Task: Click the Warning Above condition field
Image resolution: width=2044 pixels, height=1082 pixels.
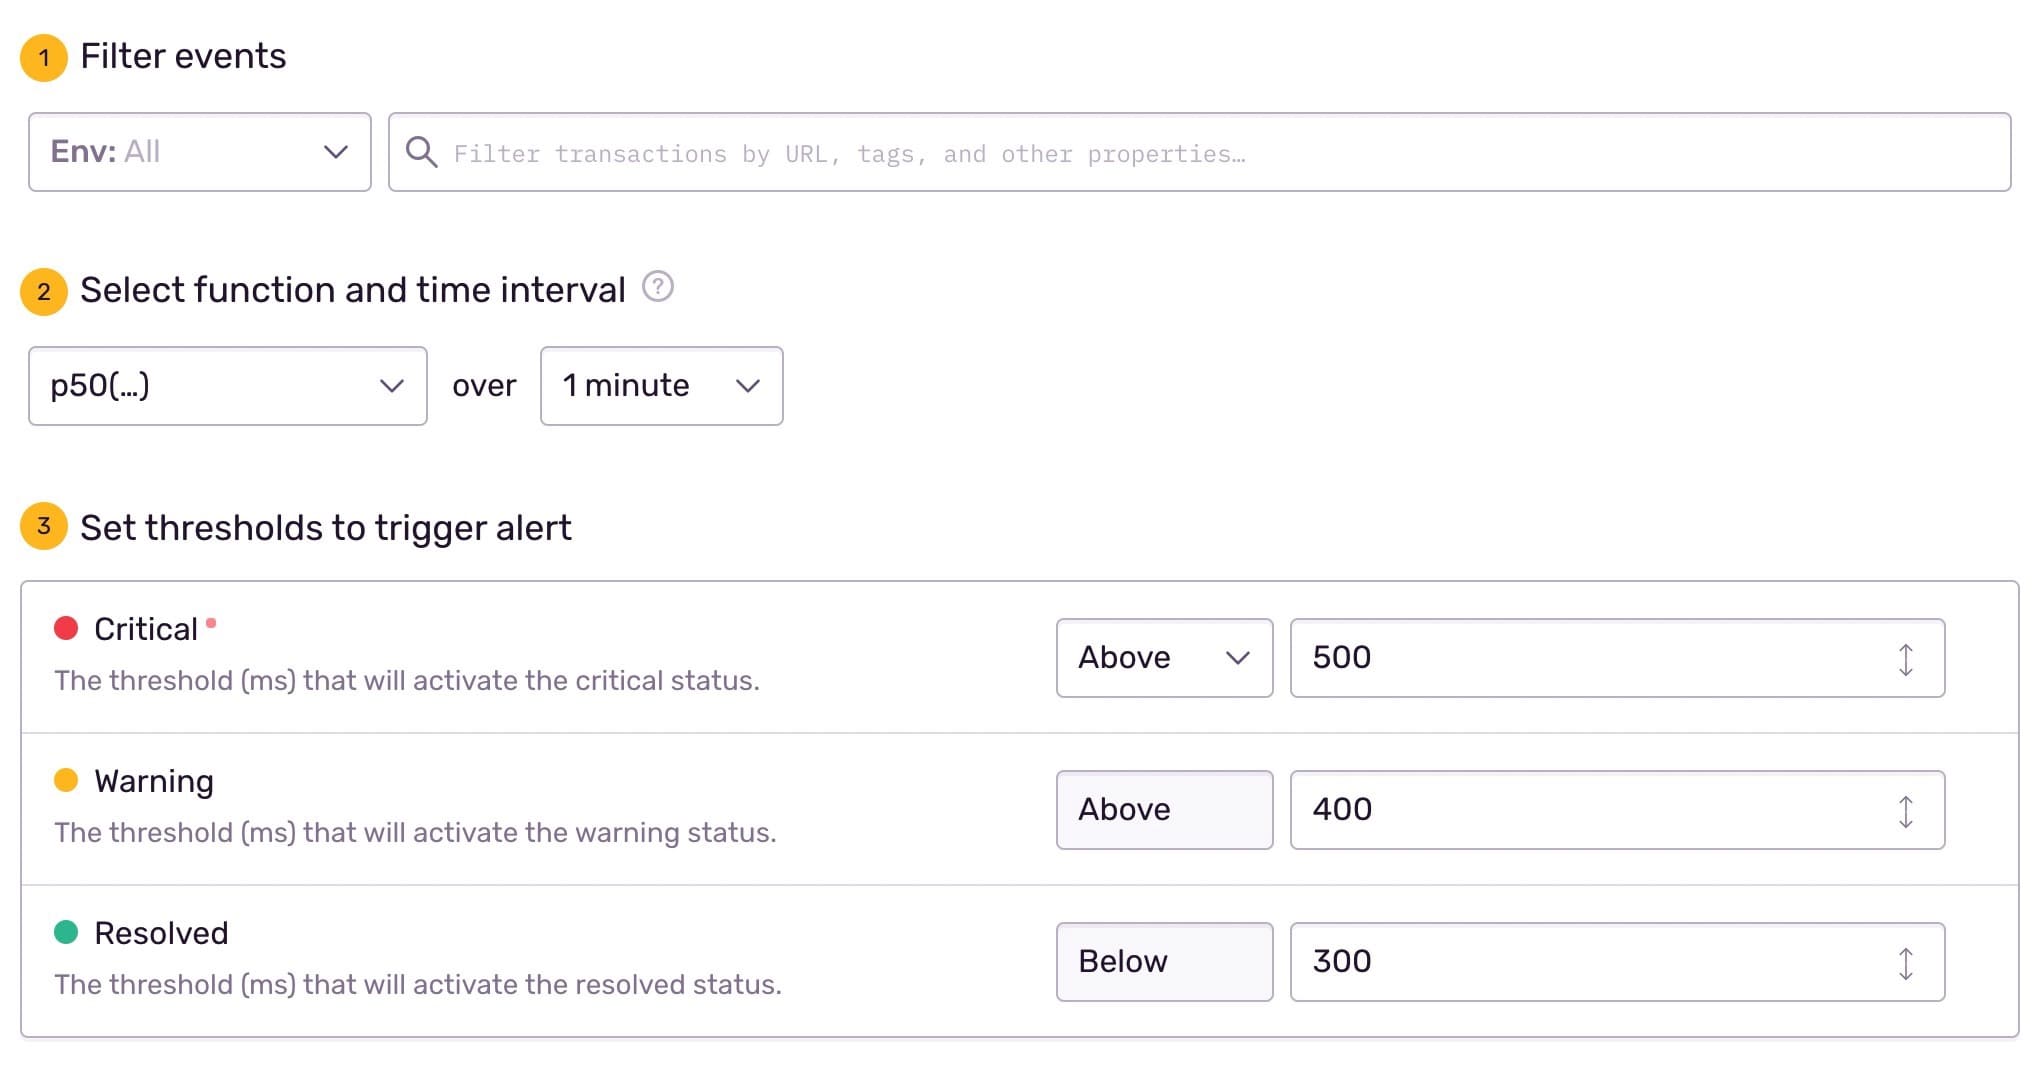Action: click(x=1164, y=810)
